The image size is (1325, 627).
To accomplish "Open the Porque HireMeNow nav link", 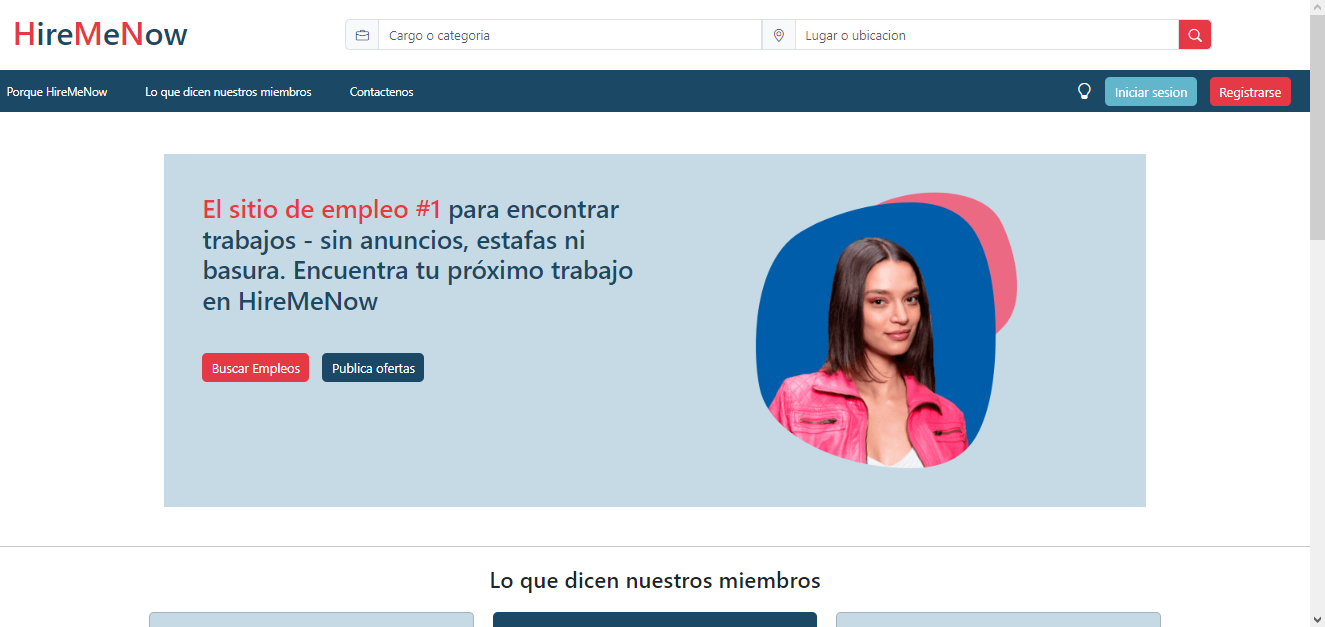I will [57, 92].
